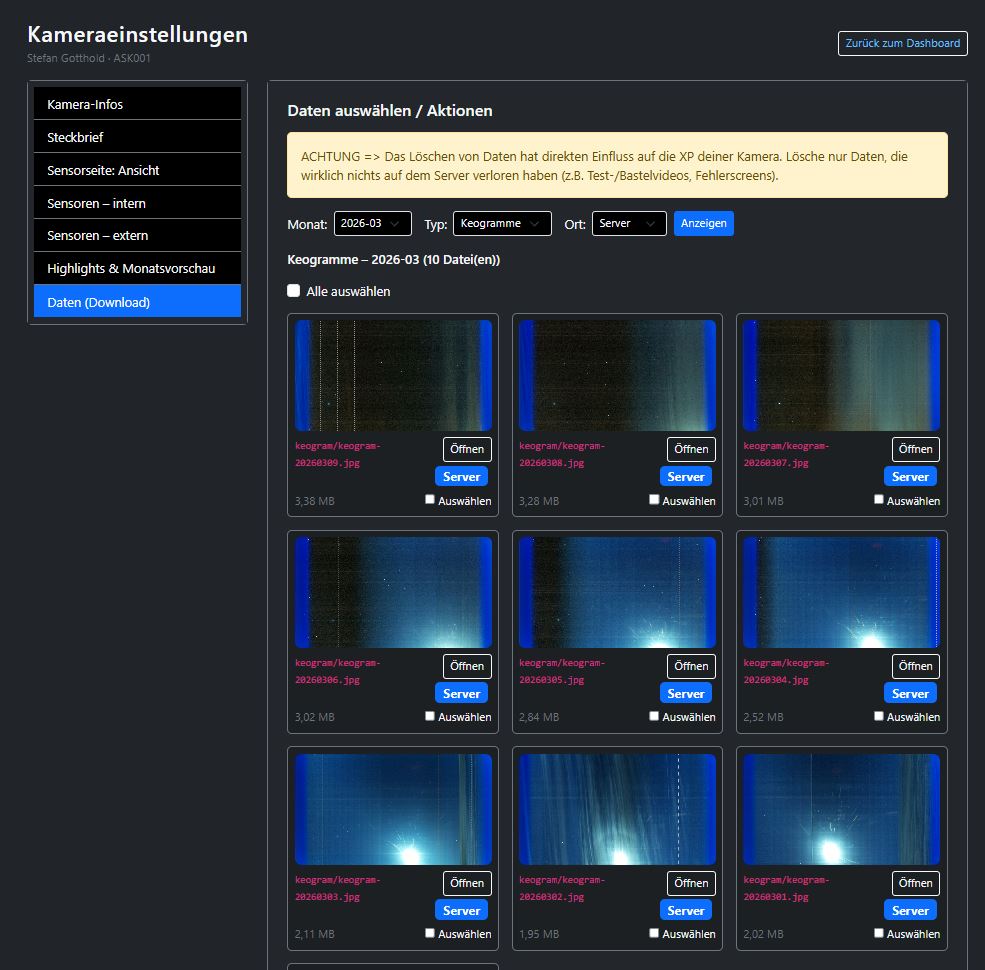The width and height of the screenshot is (985, 970).
Task: Select Sensoren – extern in the sidebar
Action: point(137,235)
